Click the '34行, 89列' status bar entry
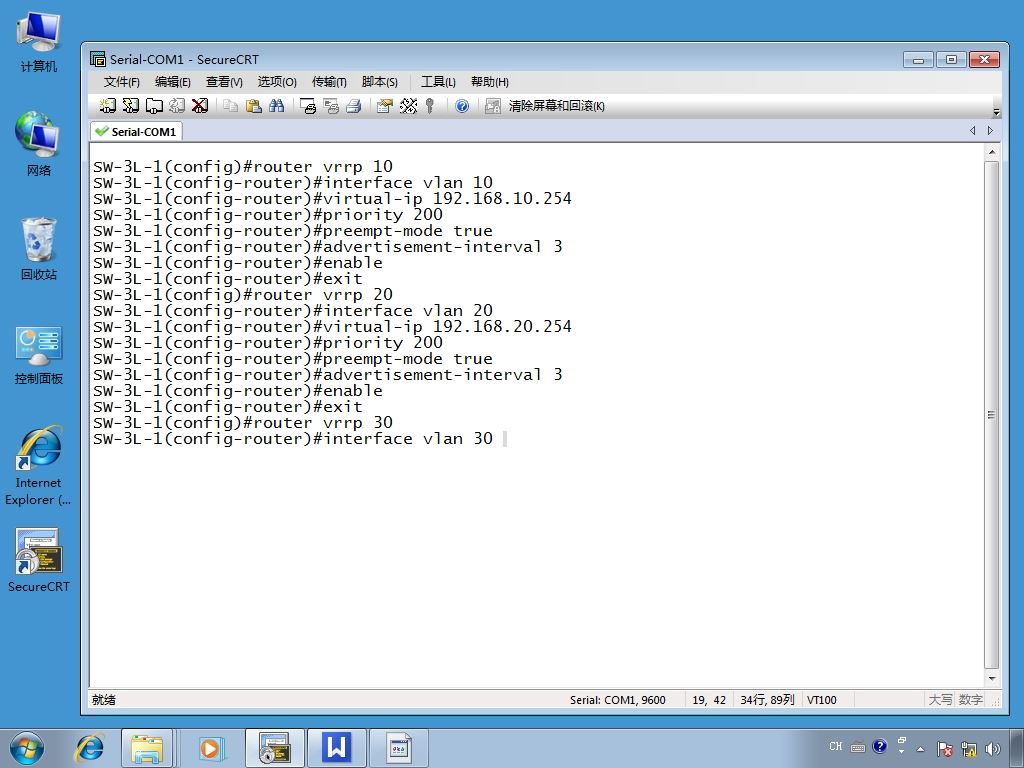This screenshot has width=1024, height=768. pyautogui.click(x=767, y=699)
